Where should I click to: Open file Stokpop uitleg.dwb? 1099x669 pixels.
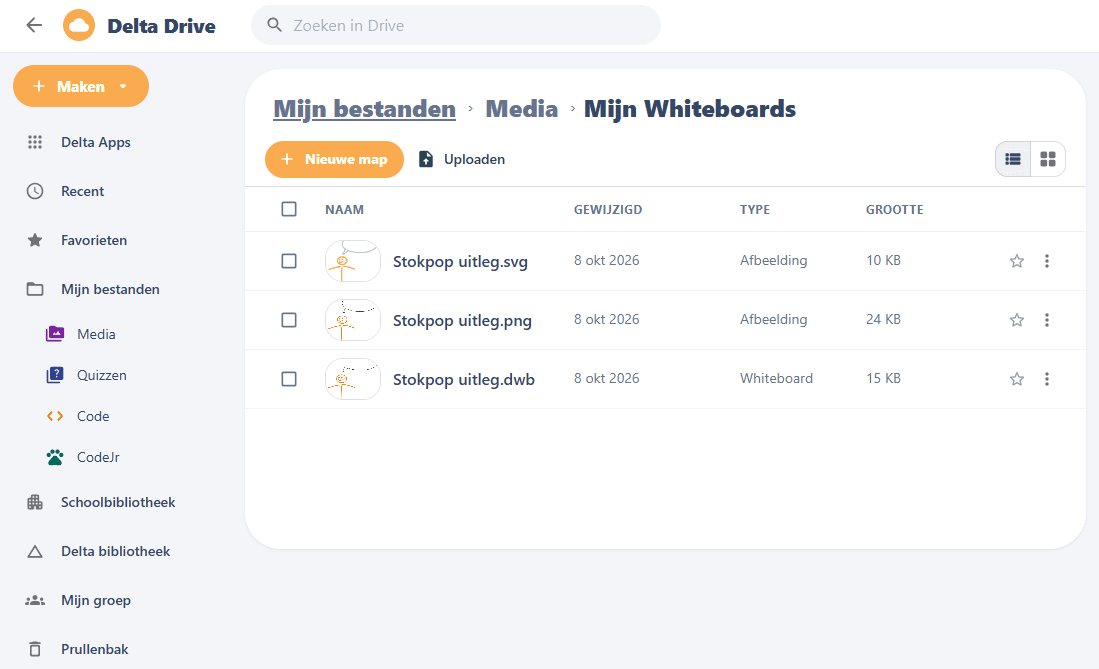[463, 379]
